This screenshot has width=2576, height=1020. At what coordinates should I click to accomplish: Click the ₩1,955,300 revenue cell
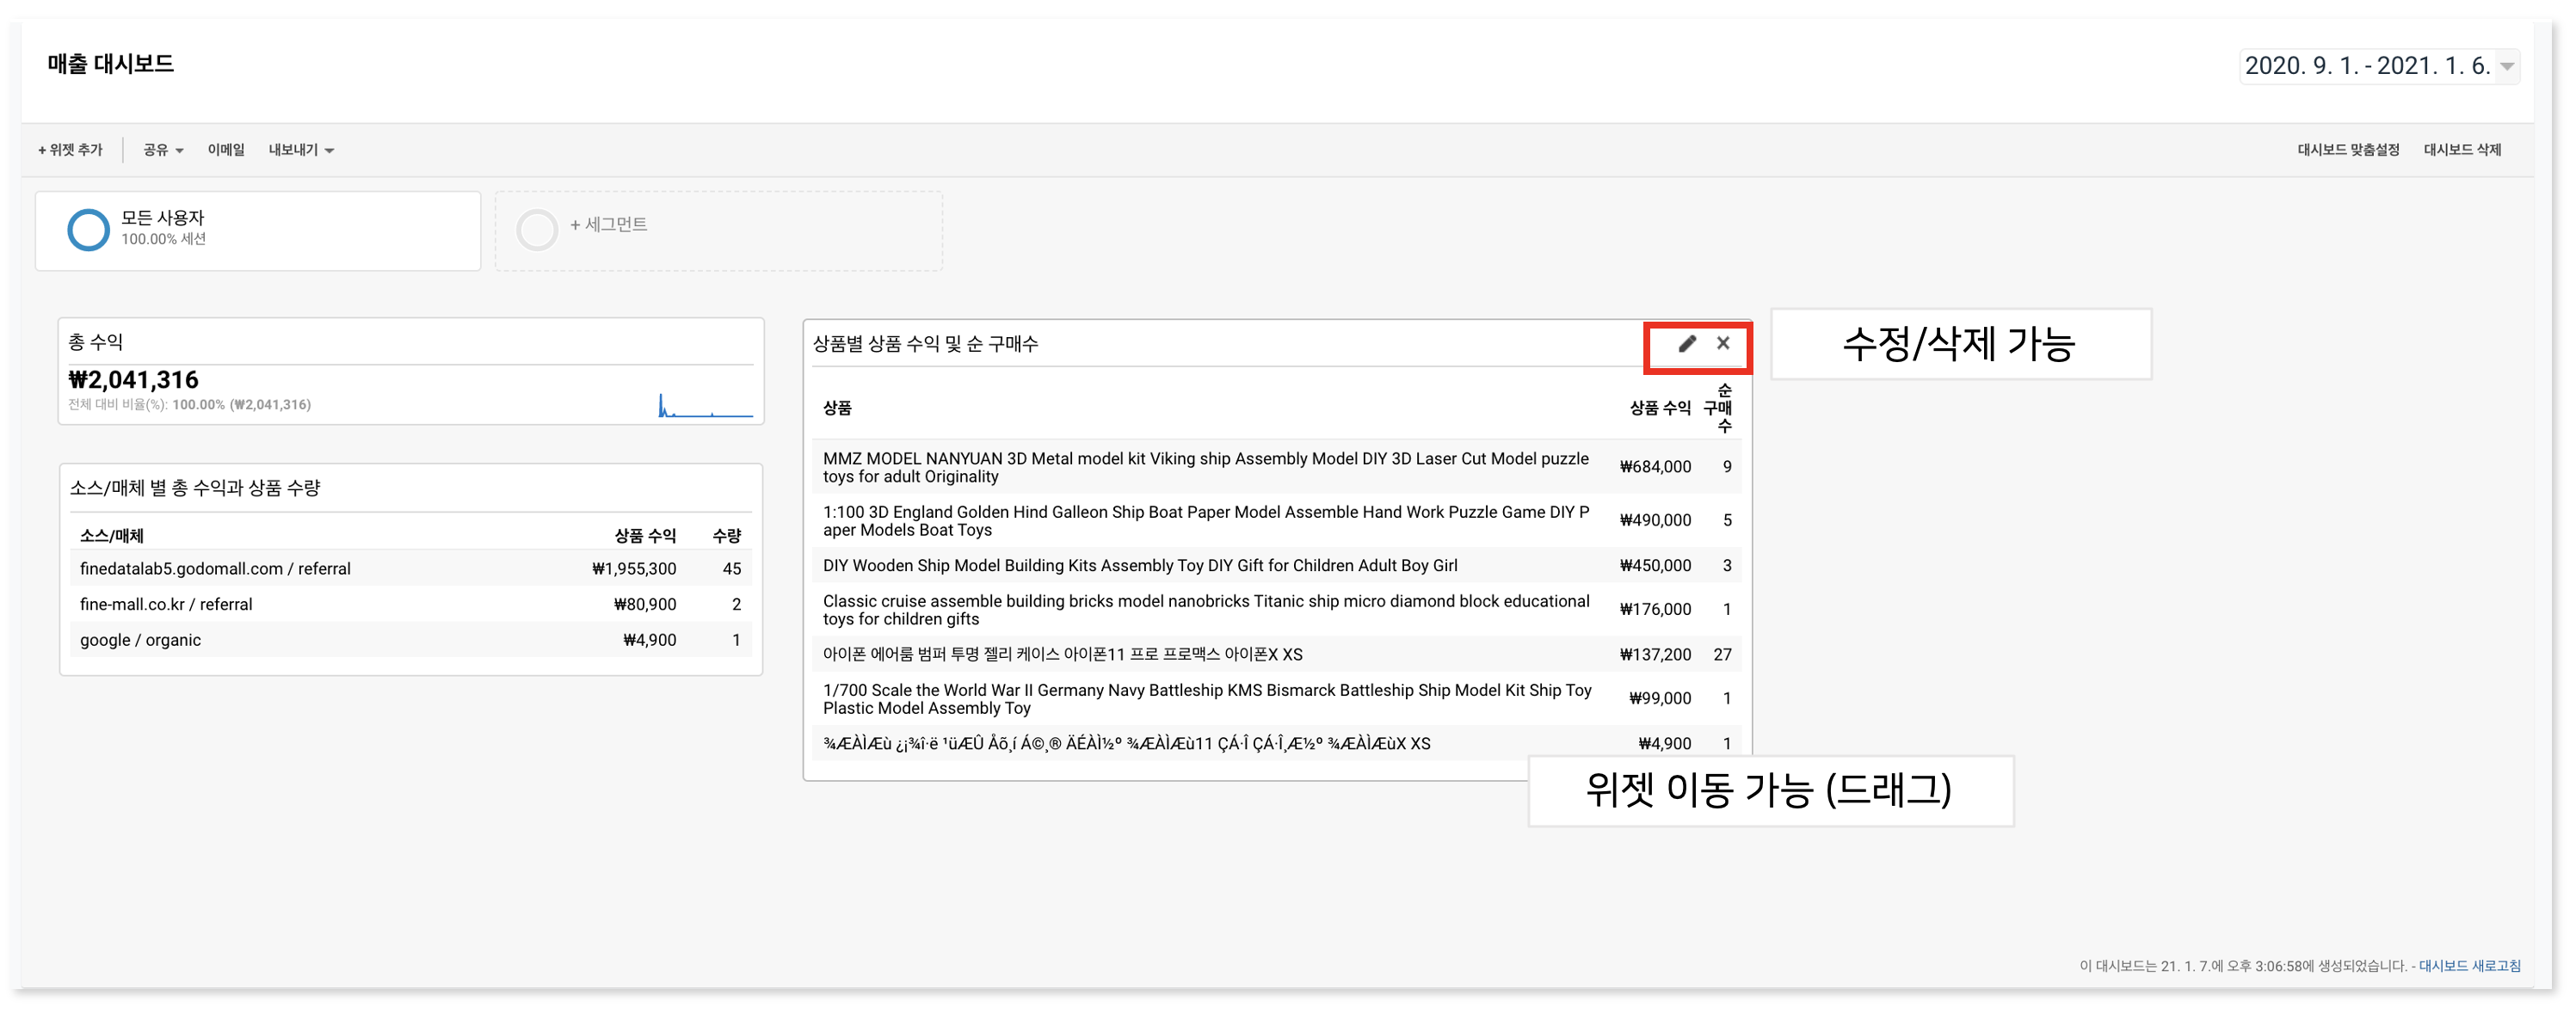point(634,569)
